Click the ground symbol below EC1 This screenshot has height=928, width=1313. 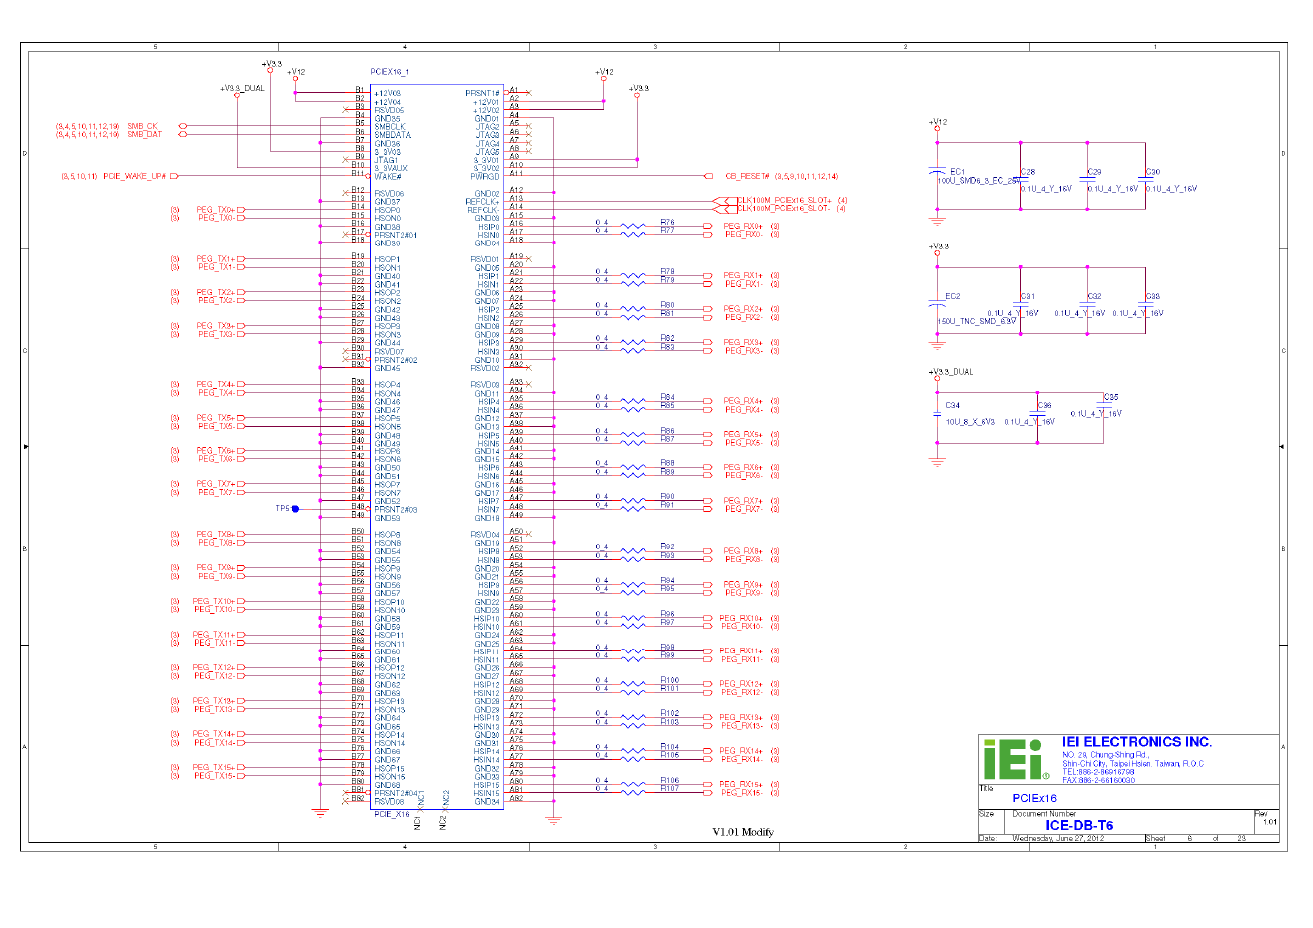pos(937,220)
